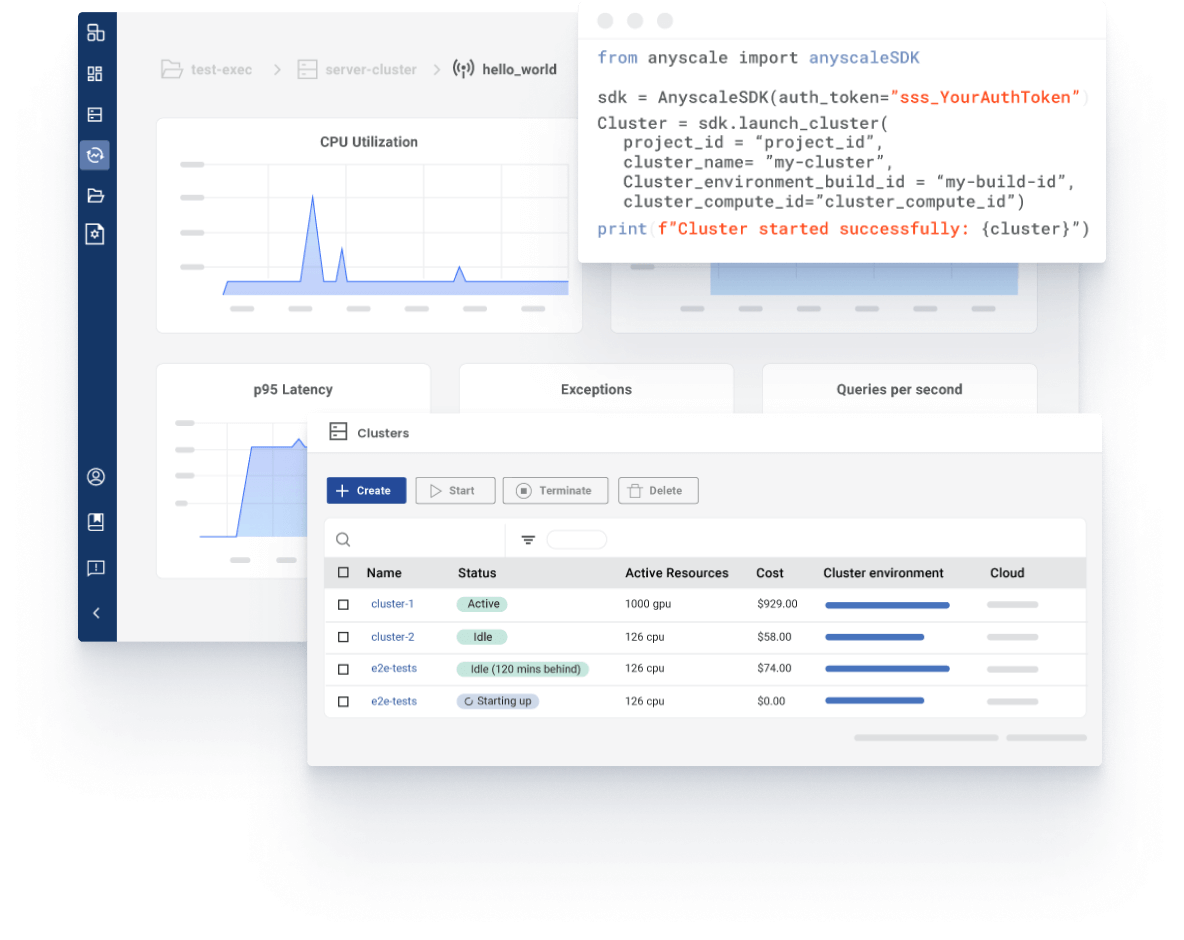Viewport: 1184px width, 940px height.
Task: Click the Queries per second card title
Action: (x=899, y=390)
